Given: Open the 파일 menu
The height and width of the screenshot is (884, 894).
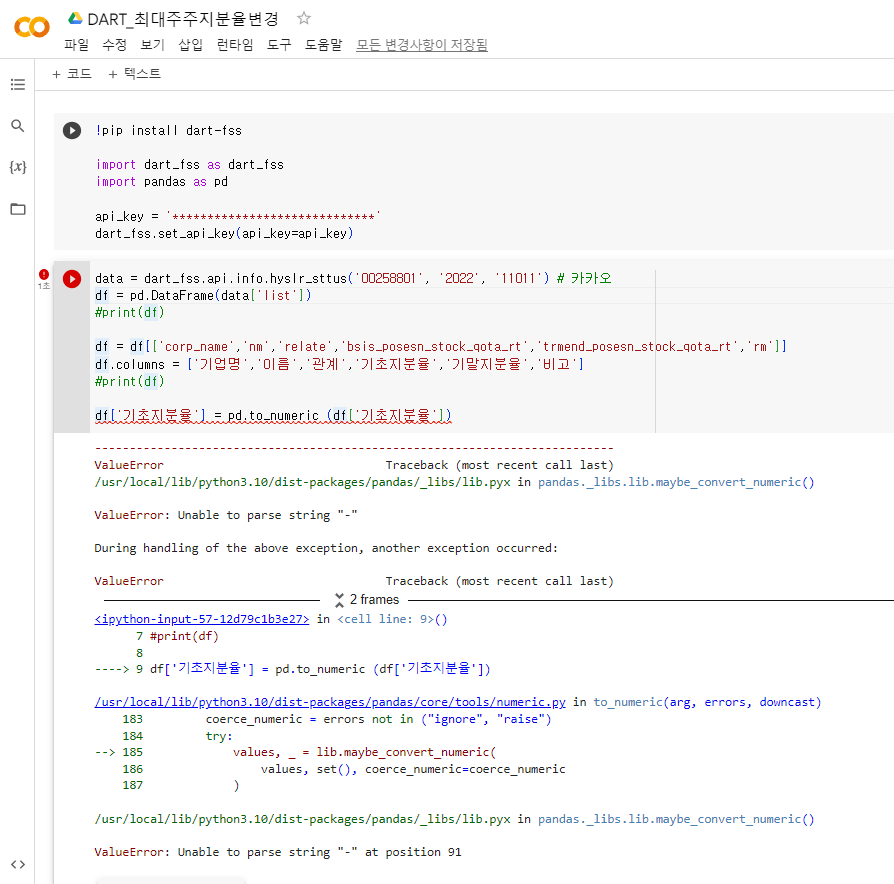Looking at the screenshot, I should 76,44.
